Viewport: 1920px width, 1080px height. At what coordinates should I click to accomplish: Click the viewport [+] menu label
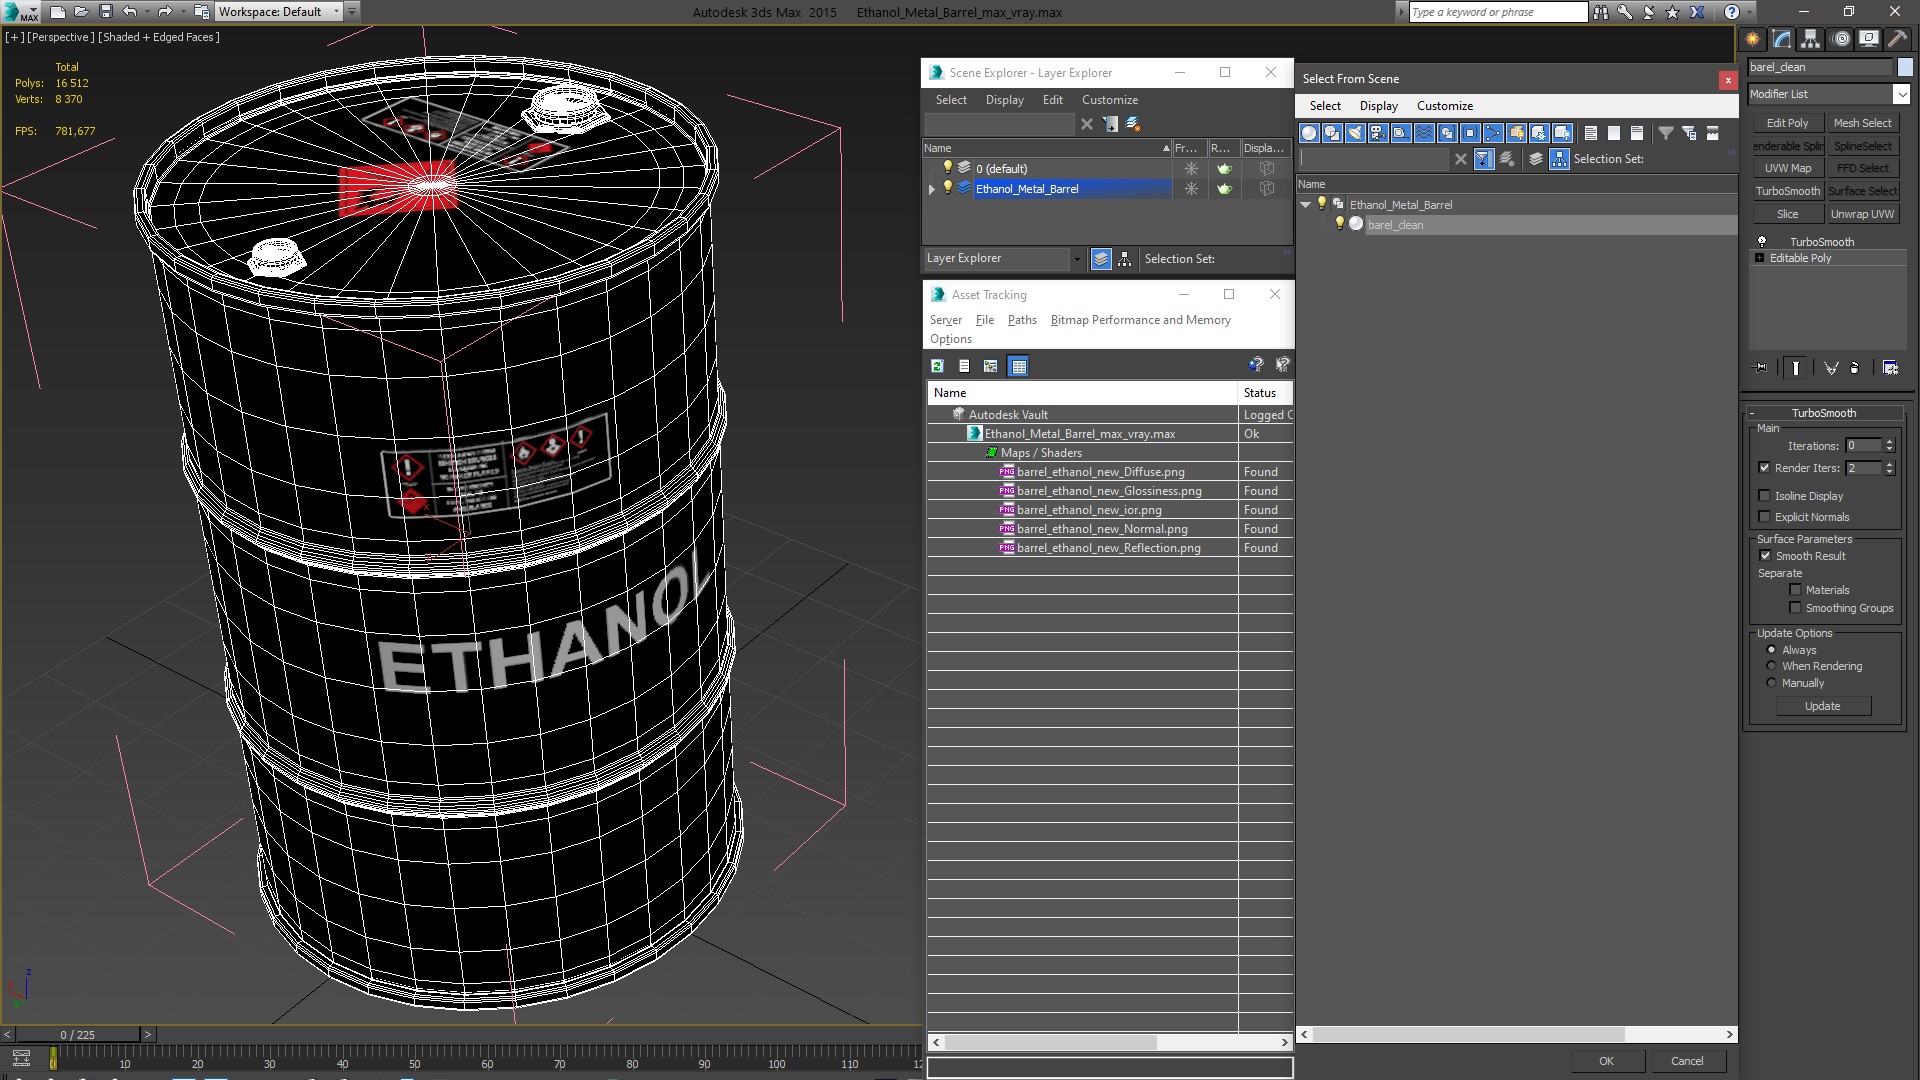(14, 37)
